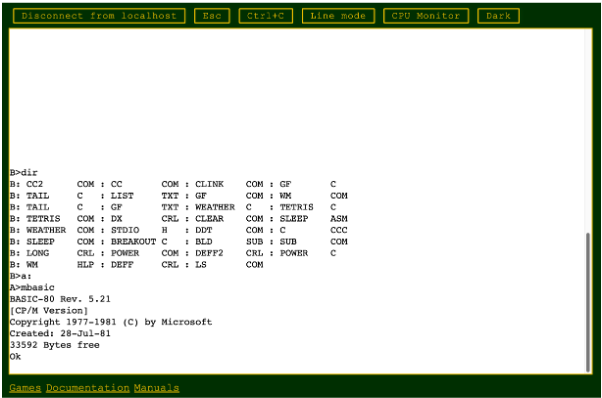Click Disconnect from localhost button
The height and width of the screenshot is (398, 602).
tap(99, 16)
